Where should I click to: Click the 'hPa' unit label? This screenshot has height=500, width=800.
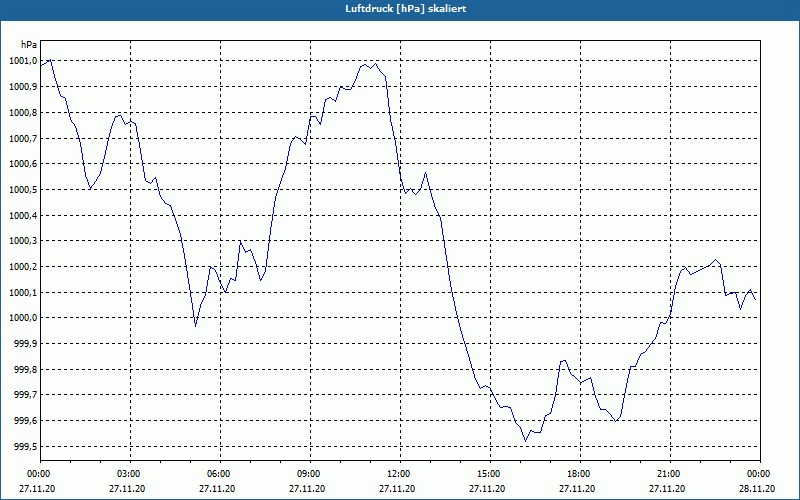tap(29, 45)
